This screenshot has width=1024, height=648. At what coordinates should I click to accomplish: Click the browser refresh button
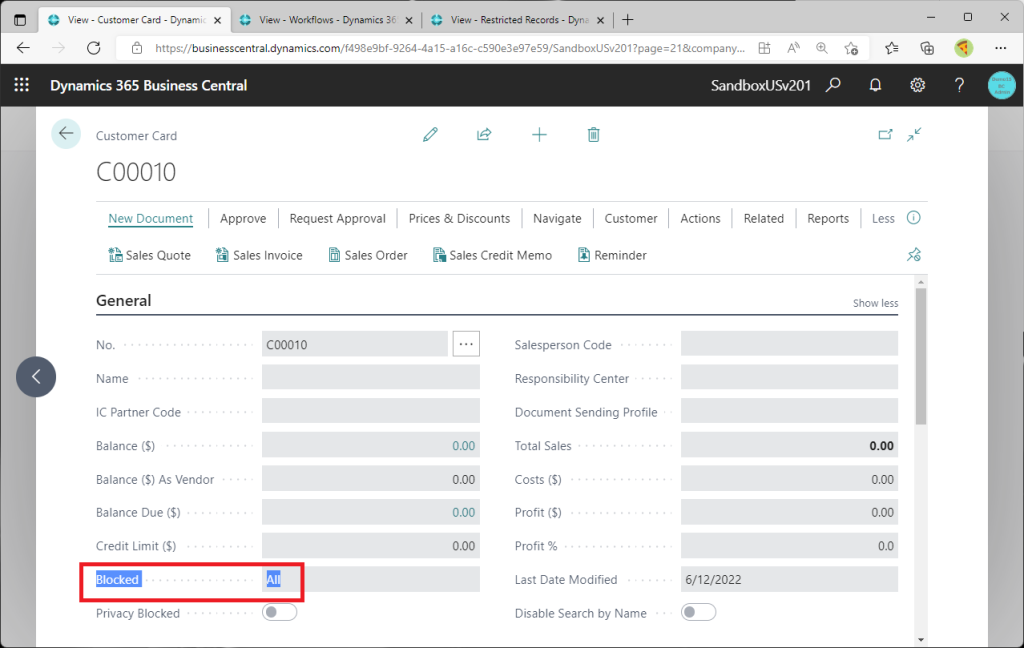tap(94, 48)
